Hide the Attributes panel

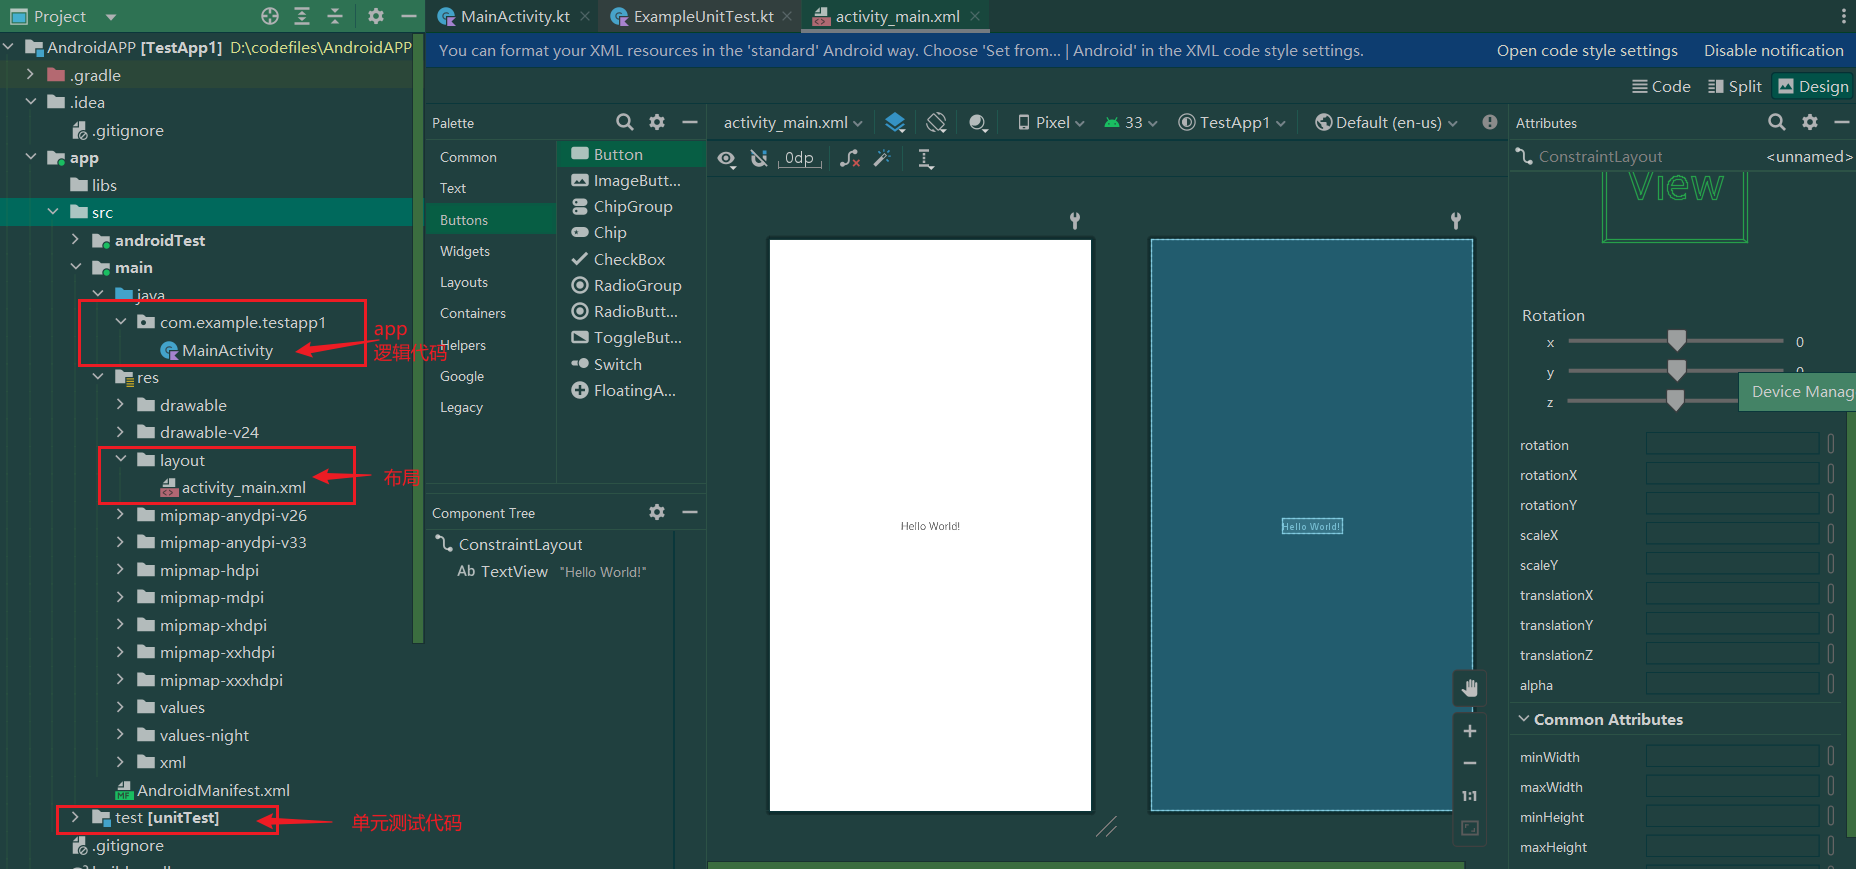coord(1842,122)
